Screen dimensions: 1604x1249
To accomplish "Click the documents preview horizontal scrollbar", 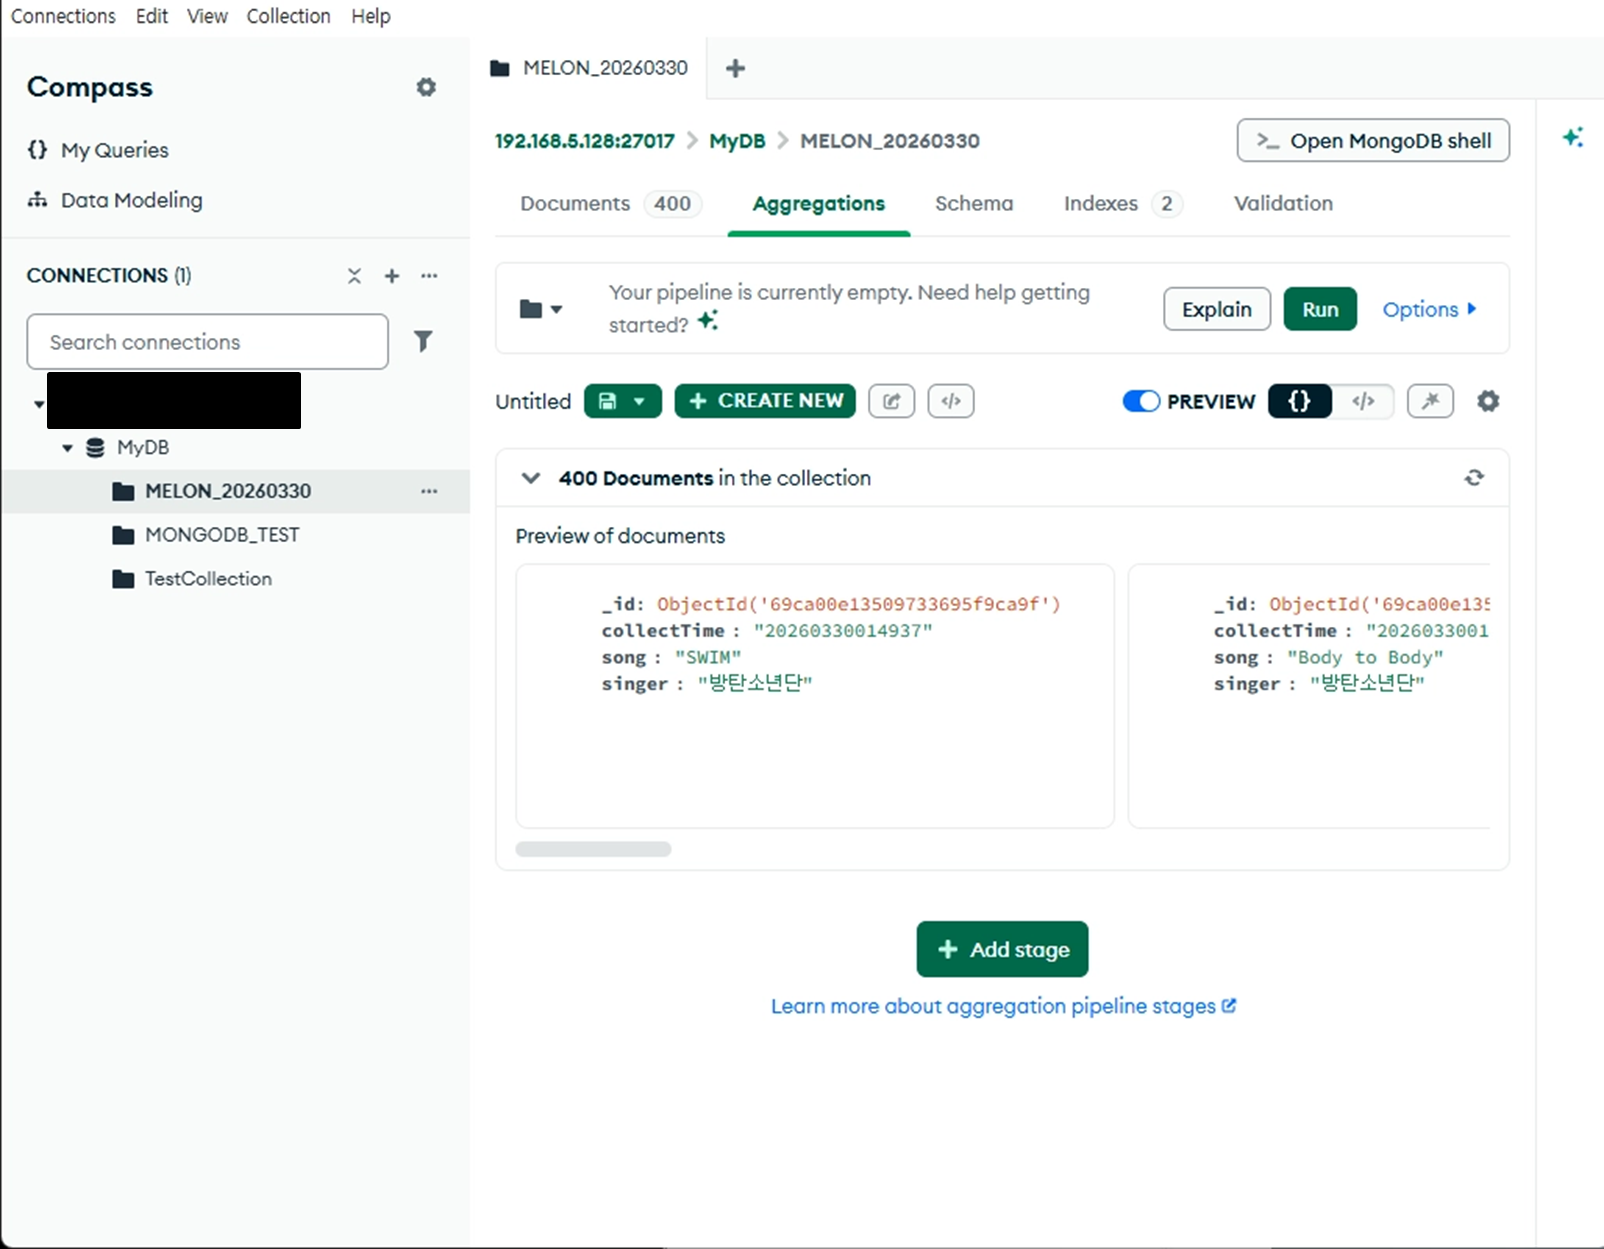I will coord(593,849).
